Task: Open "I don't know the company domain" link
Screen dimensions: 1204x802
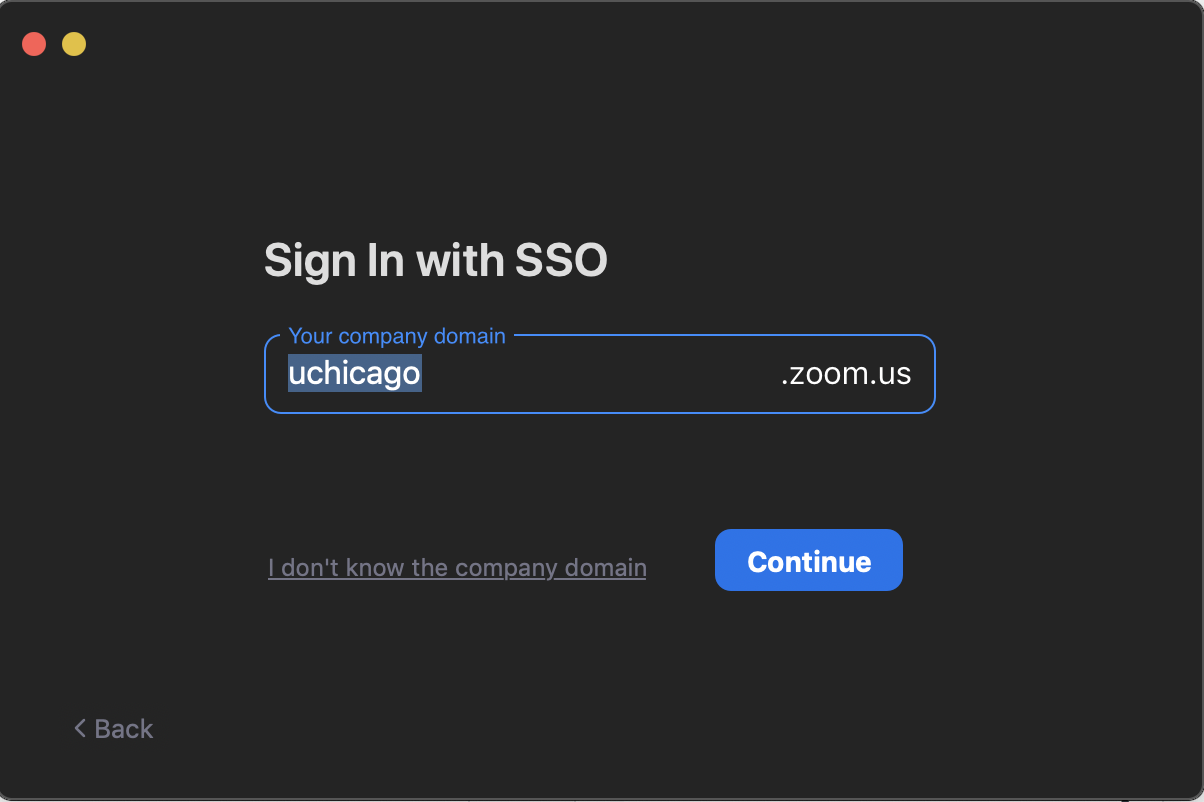Action: coord(457,568)
